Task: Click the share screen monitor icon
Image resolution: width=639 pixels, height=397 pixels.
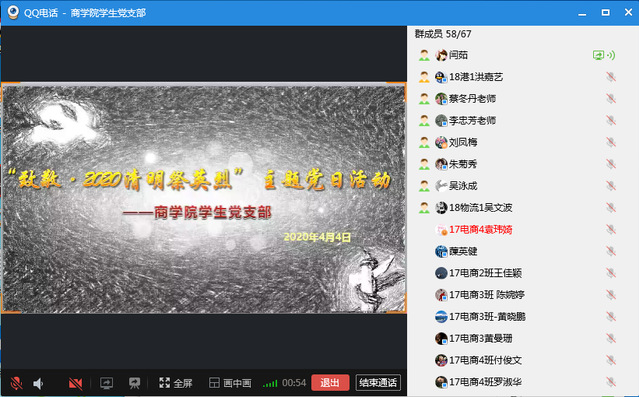Action: tap(106, 383)
